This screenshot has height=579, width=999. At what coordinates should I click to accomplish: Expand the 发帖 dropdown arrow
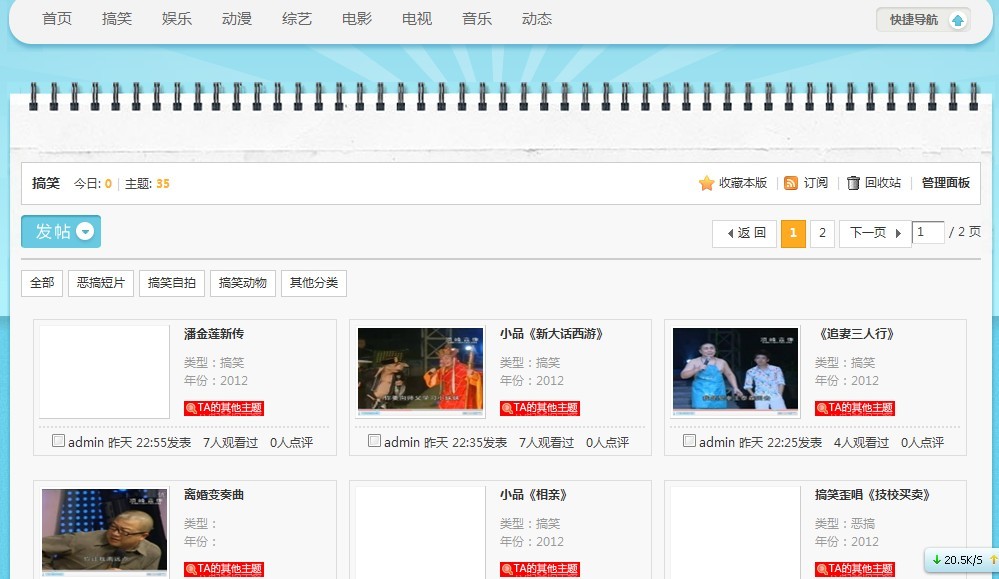[x=85, y=231]
